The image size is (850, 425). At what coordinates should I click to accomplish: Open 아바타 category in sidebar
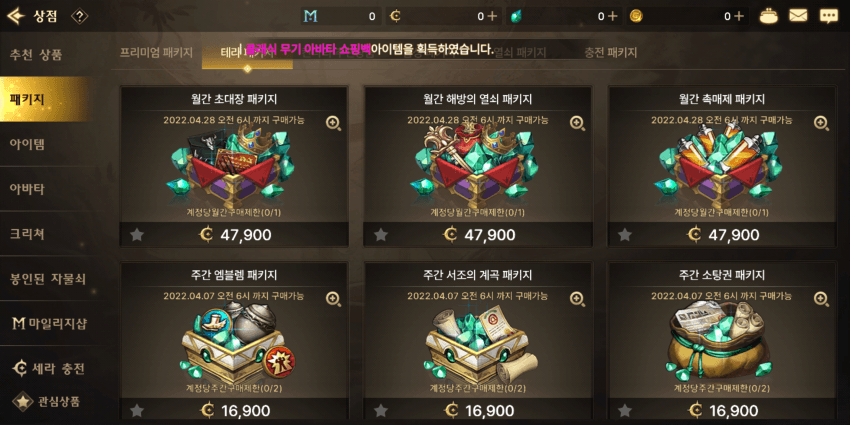click(x=27, y=189)
